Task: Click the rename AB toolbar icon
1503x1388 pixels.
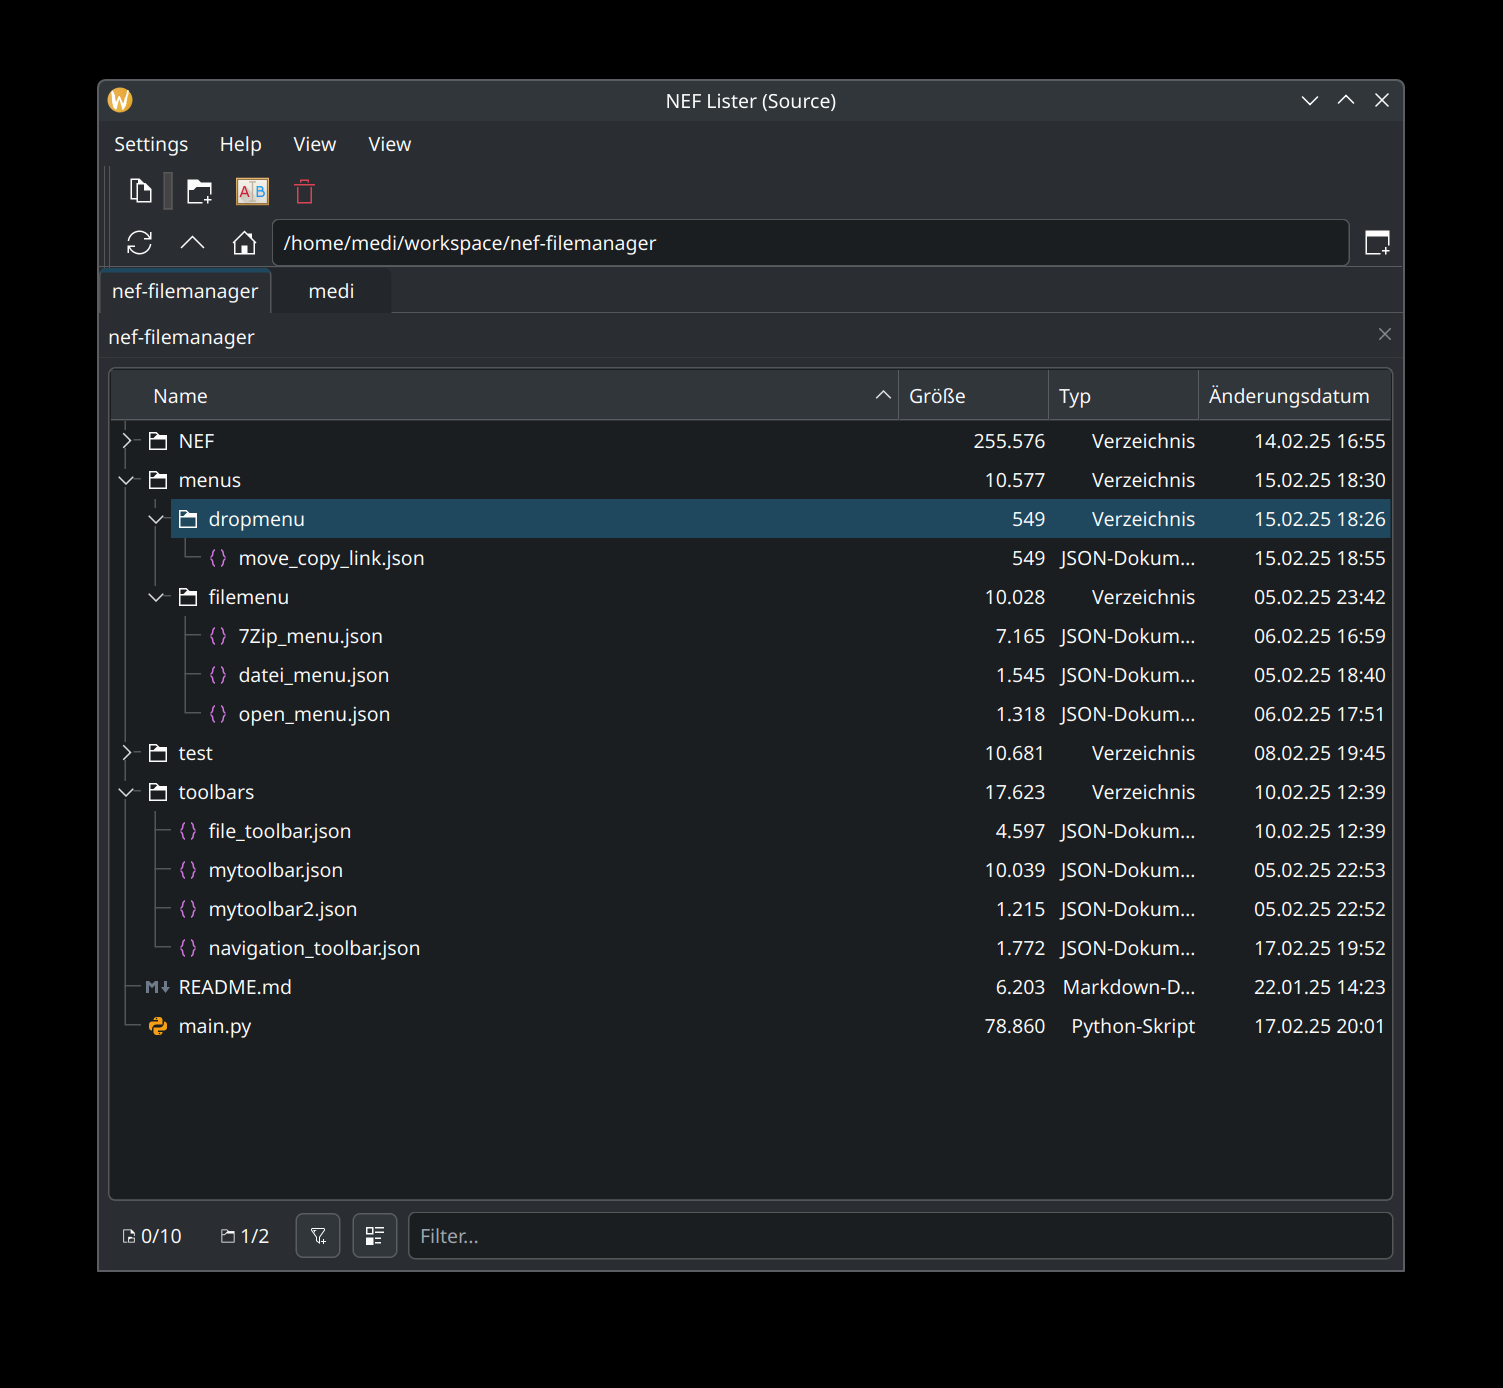Action: point(252,191)
